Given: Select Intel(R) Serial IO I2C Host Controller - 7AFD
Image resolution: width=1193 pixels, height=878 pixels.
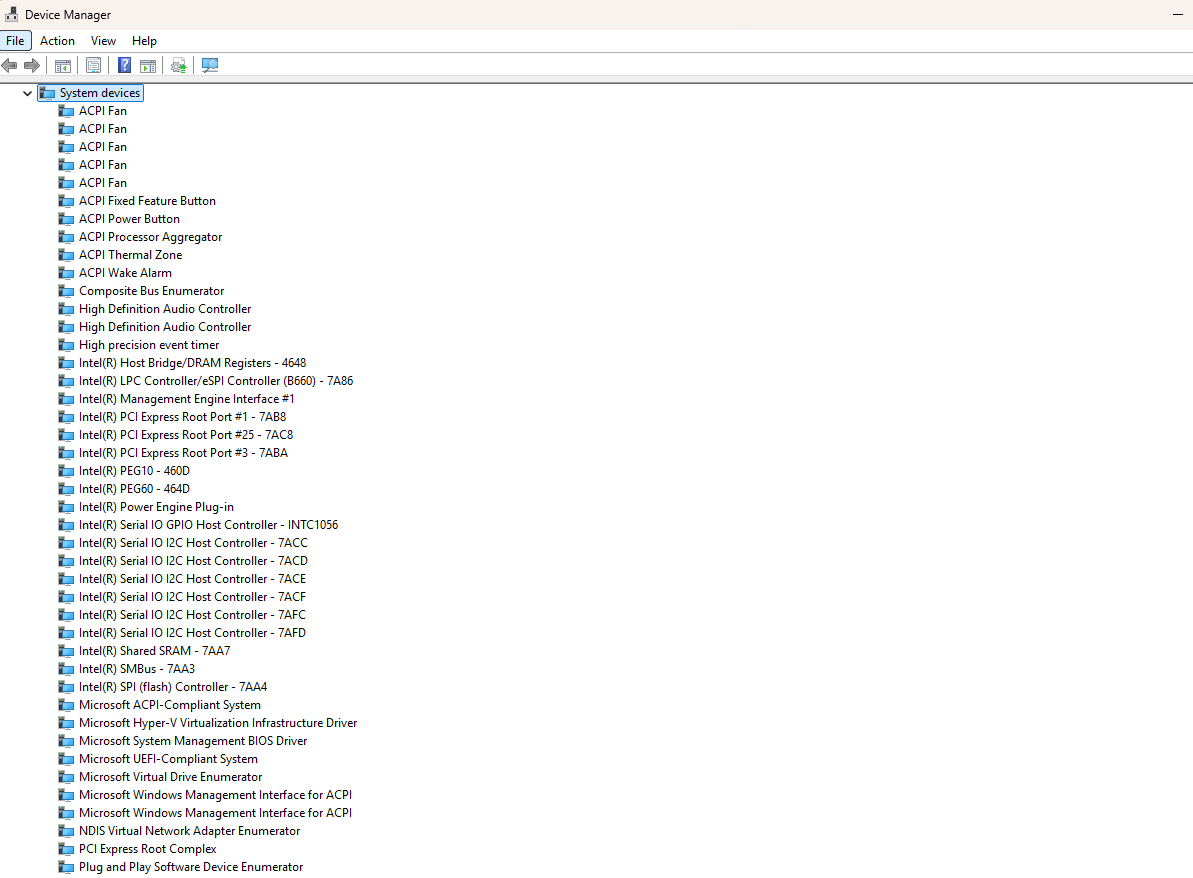Looking at the screenshot, I should pos(192,633).
